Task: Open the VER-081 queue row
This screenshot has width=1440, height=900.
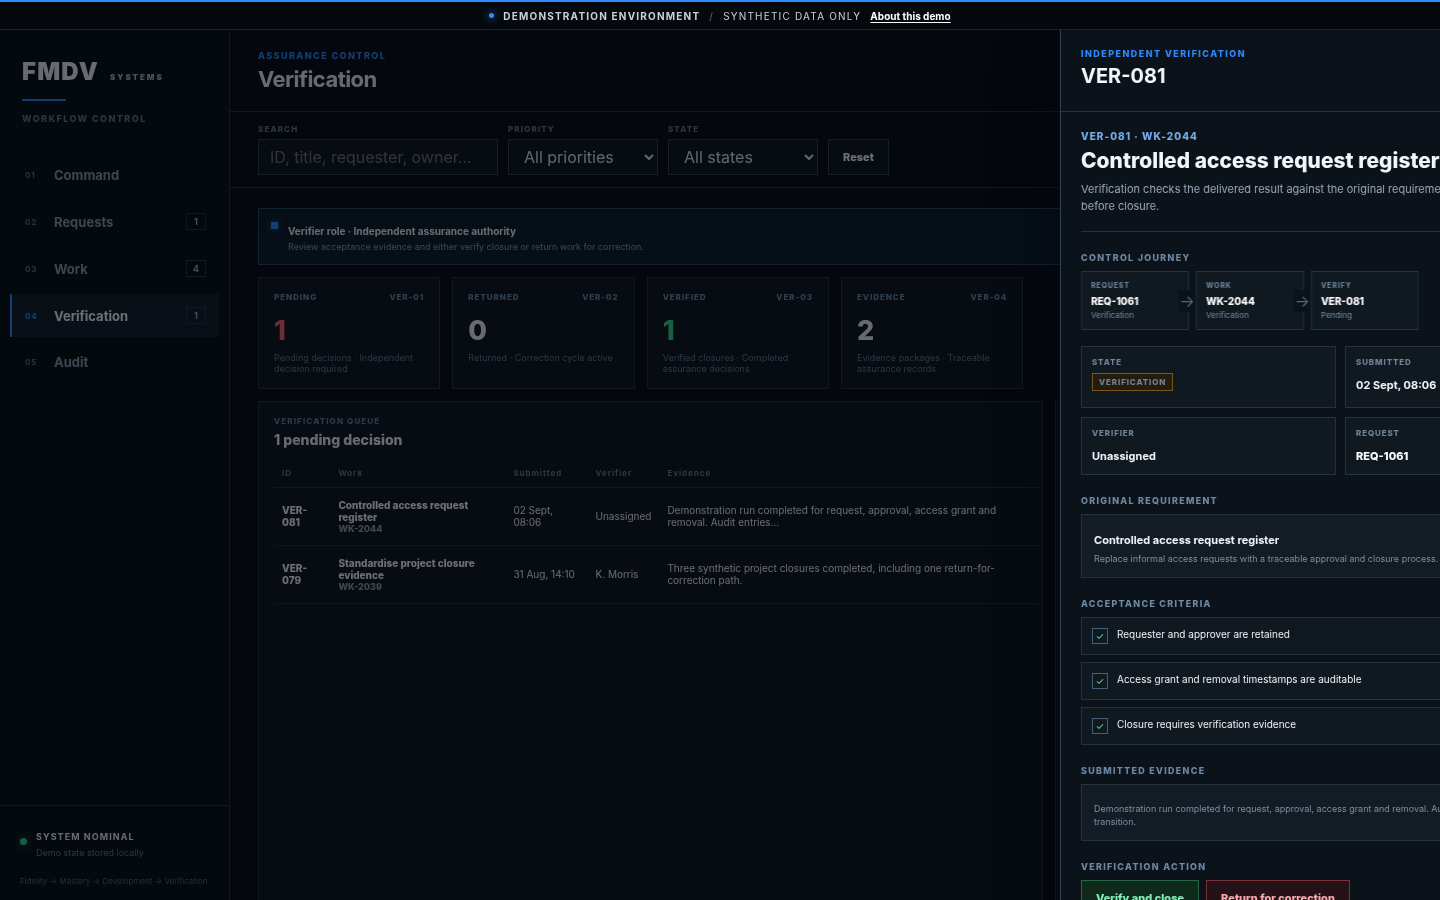Action: pos(658,517)
